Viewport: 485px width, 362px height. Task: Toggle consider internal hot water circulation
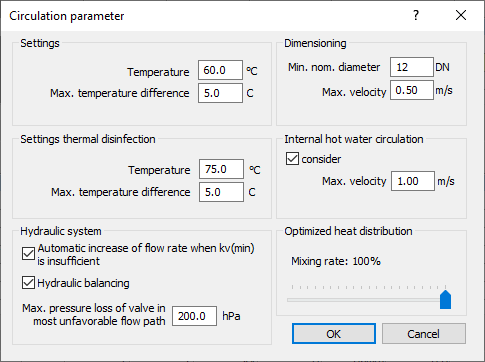click(292, 159)
